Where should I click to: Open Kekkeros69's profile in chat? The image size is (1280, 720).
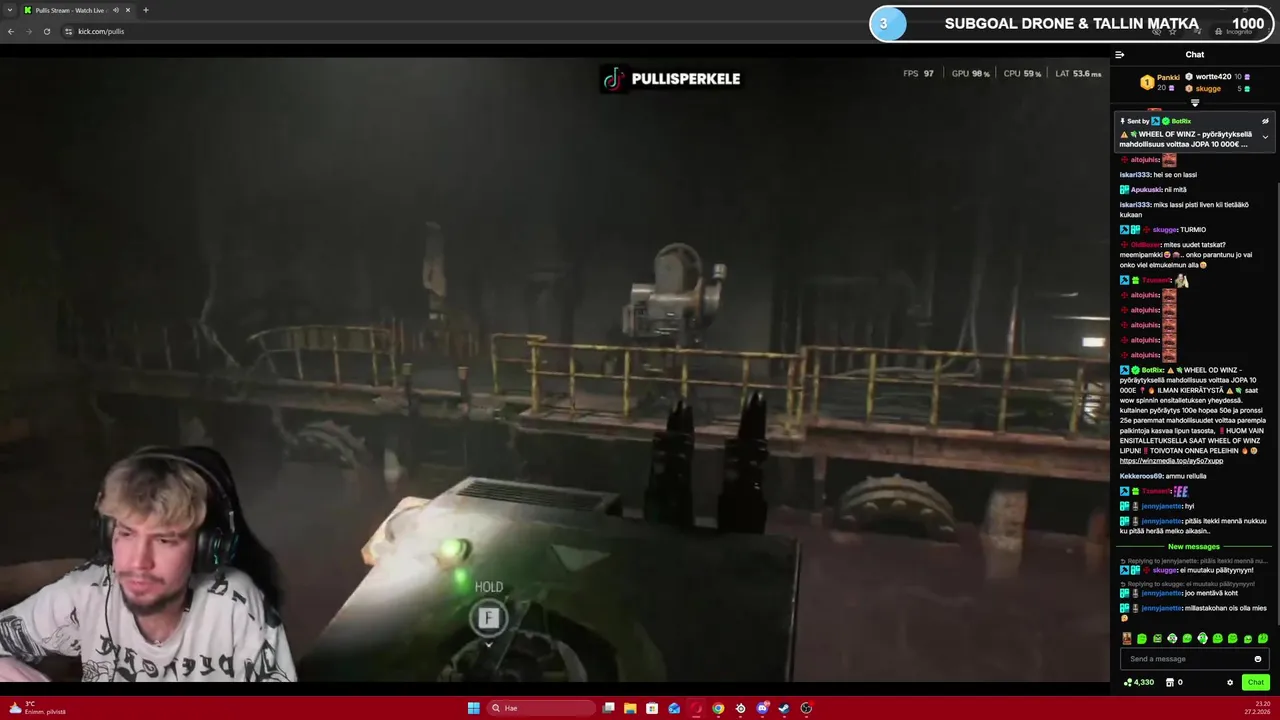point(1140,476)
